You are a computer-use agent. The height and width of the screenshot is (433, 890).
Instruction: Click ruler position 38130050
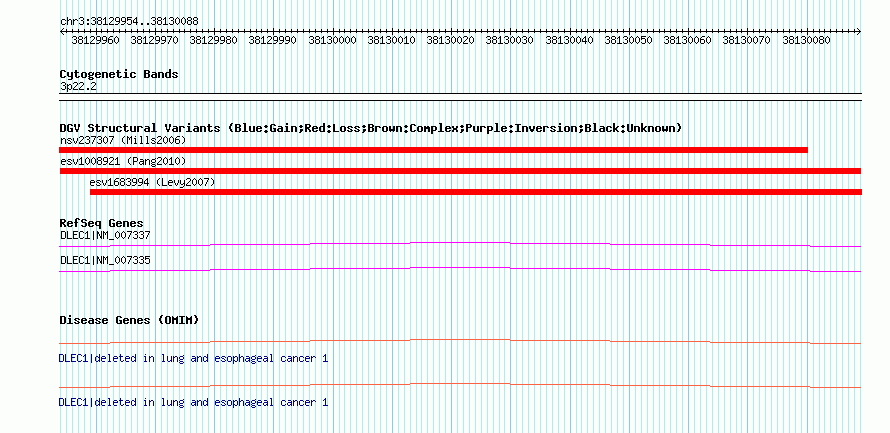(628, 40)
